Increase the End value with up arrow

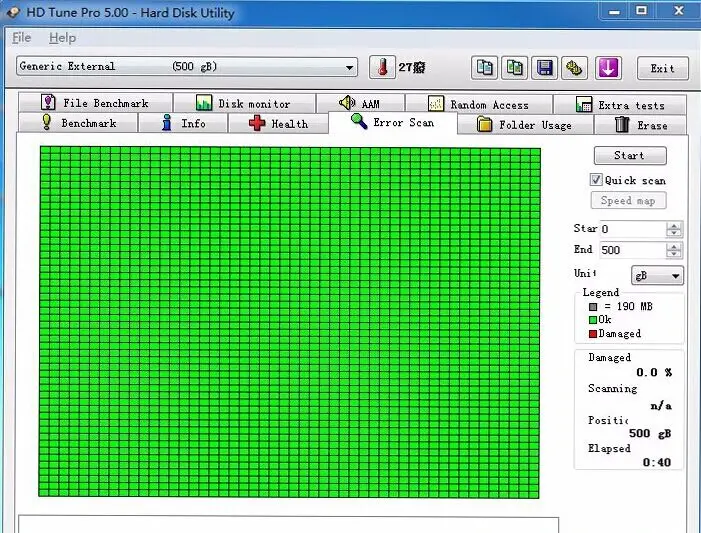pyautogui.click(x=674, y=246)
